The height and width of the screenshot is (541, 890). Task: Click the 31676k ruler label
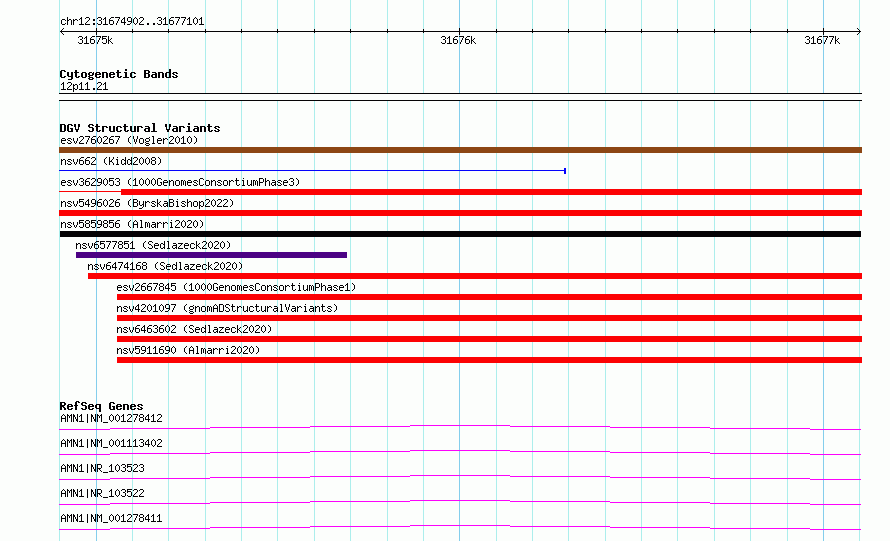tap(458, 40)
